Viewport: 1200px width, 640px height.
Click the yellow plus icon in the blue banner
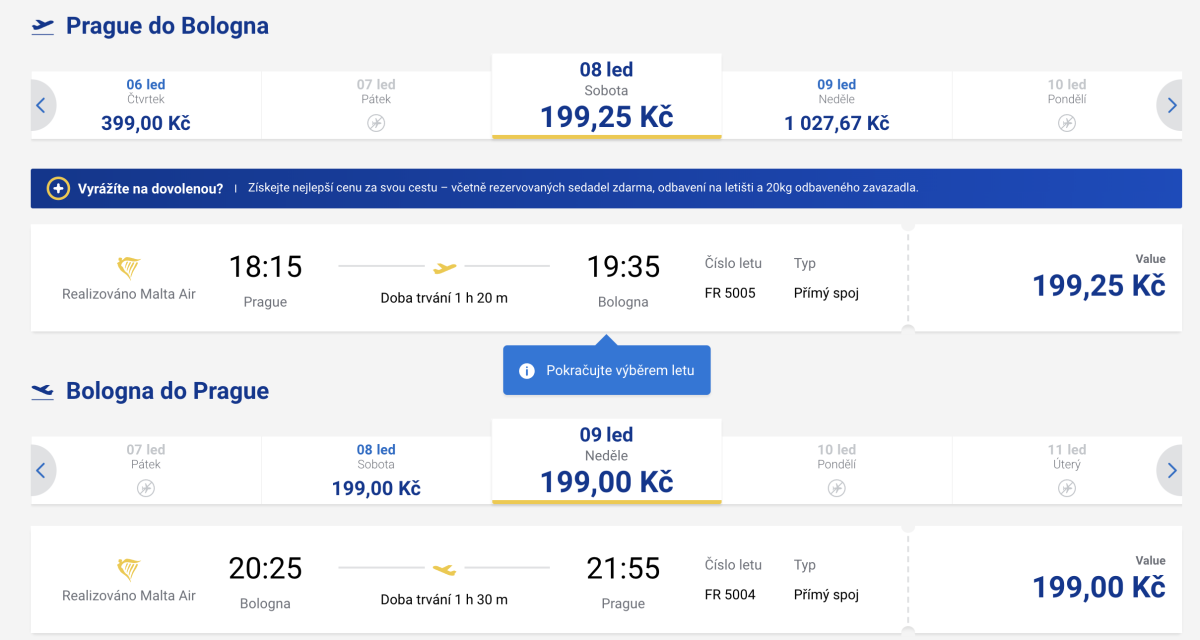[59, 188]
